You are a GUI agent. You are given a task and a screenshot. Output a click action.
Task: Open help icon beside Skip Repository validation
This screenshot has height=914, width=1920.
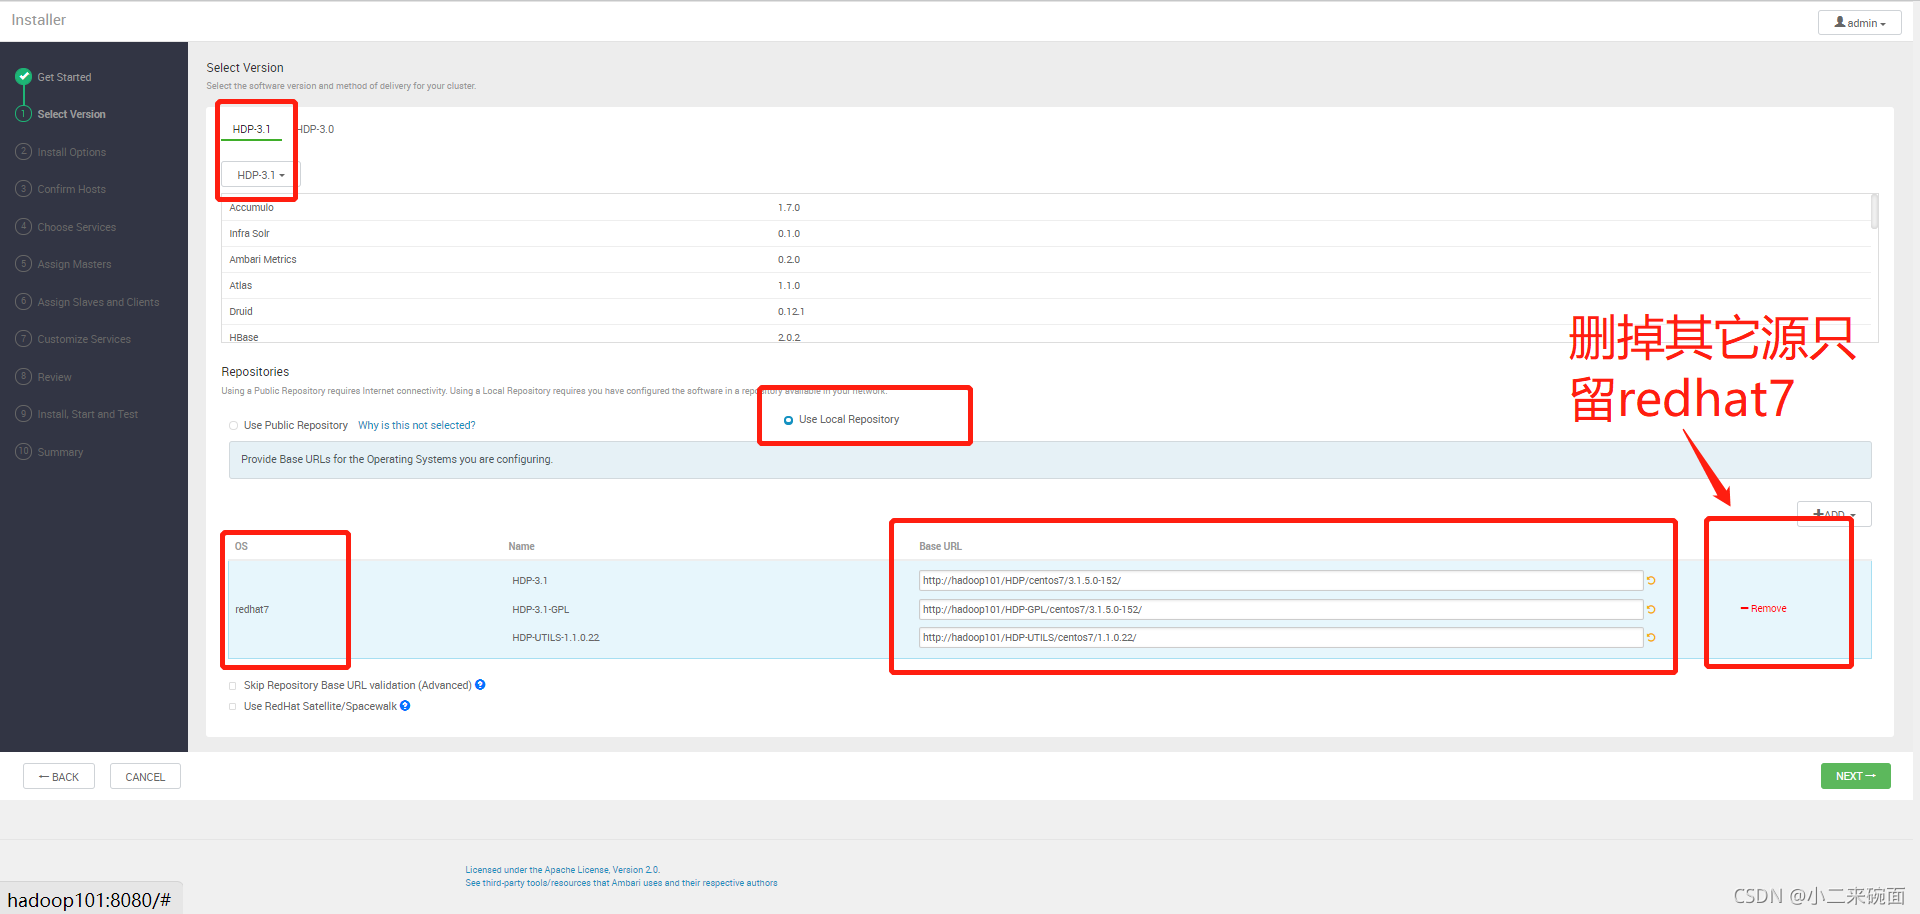480,685
